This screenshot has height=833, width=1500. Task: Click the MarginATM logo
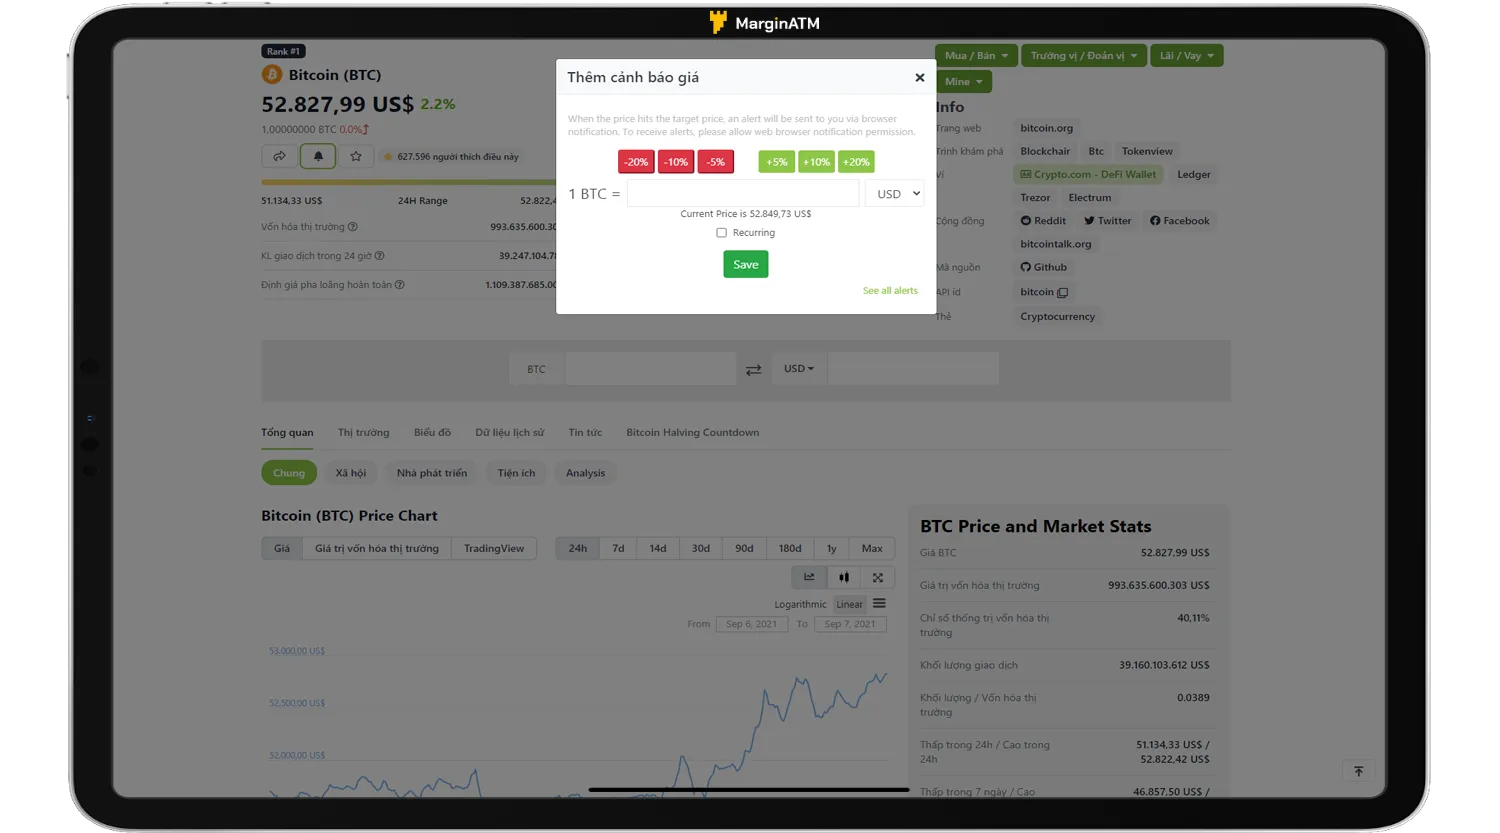(x=764, y=23)
